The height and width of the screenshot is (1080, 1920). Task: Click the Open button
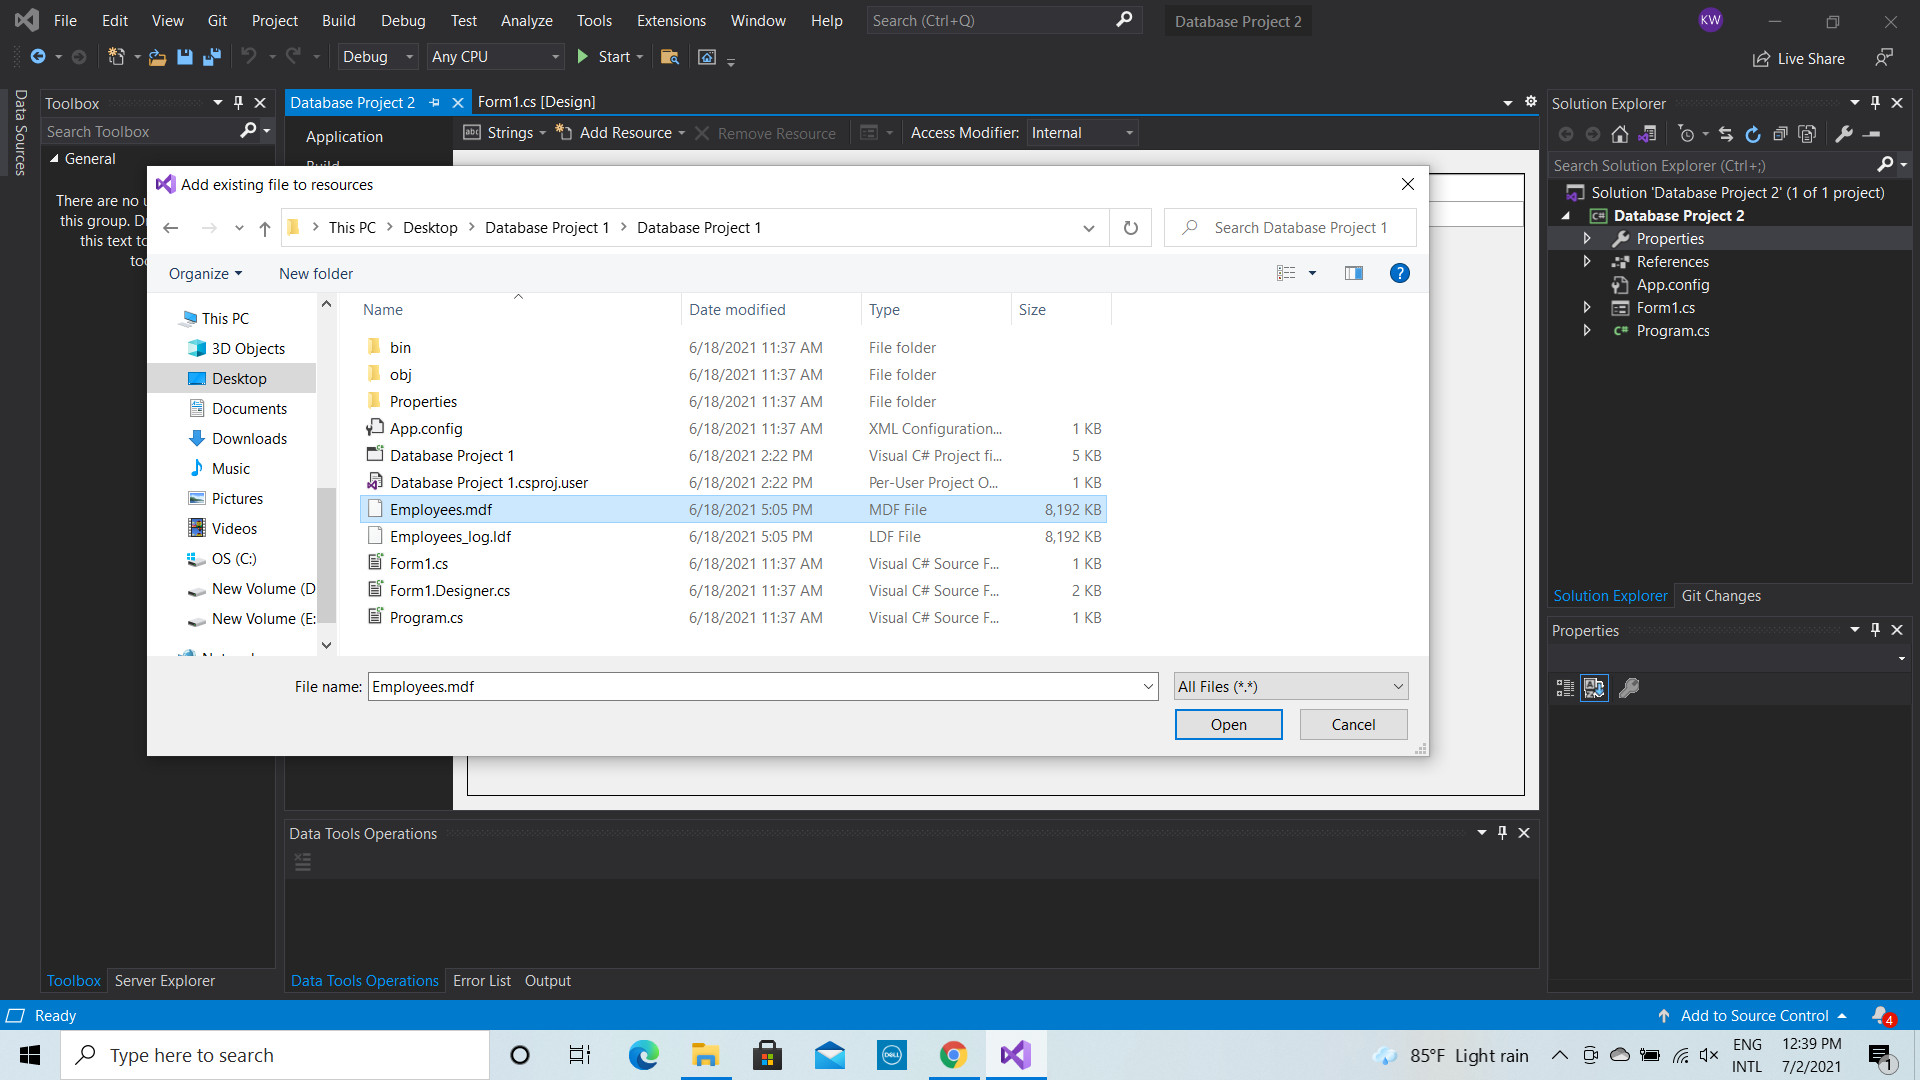1228,724
